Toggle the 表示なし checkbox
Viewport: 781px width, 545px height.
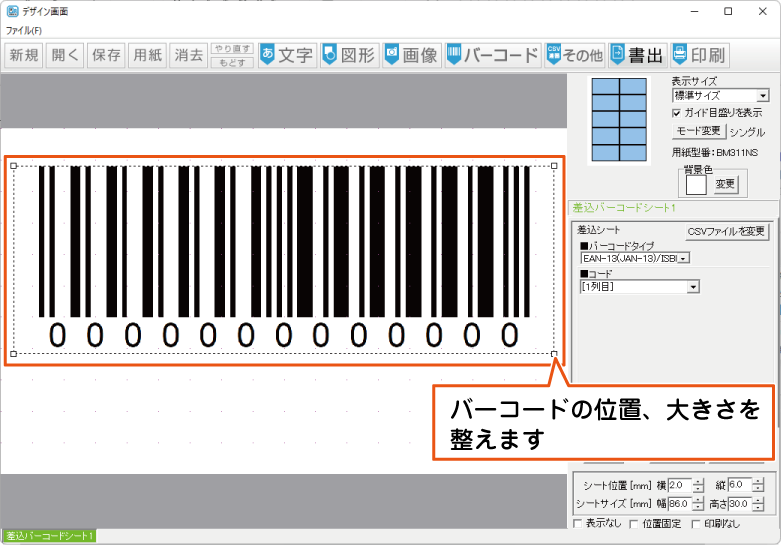click(578, 524)
